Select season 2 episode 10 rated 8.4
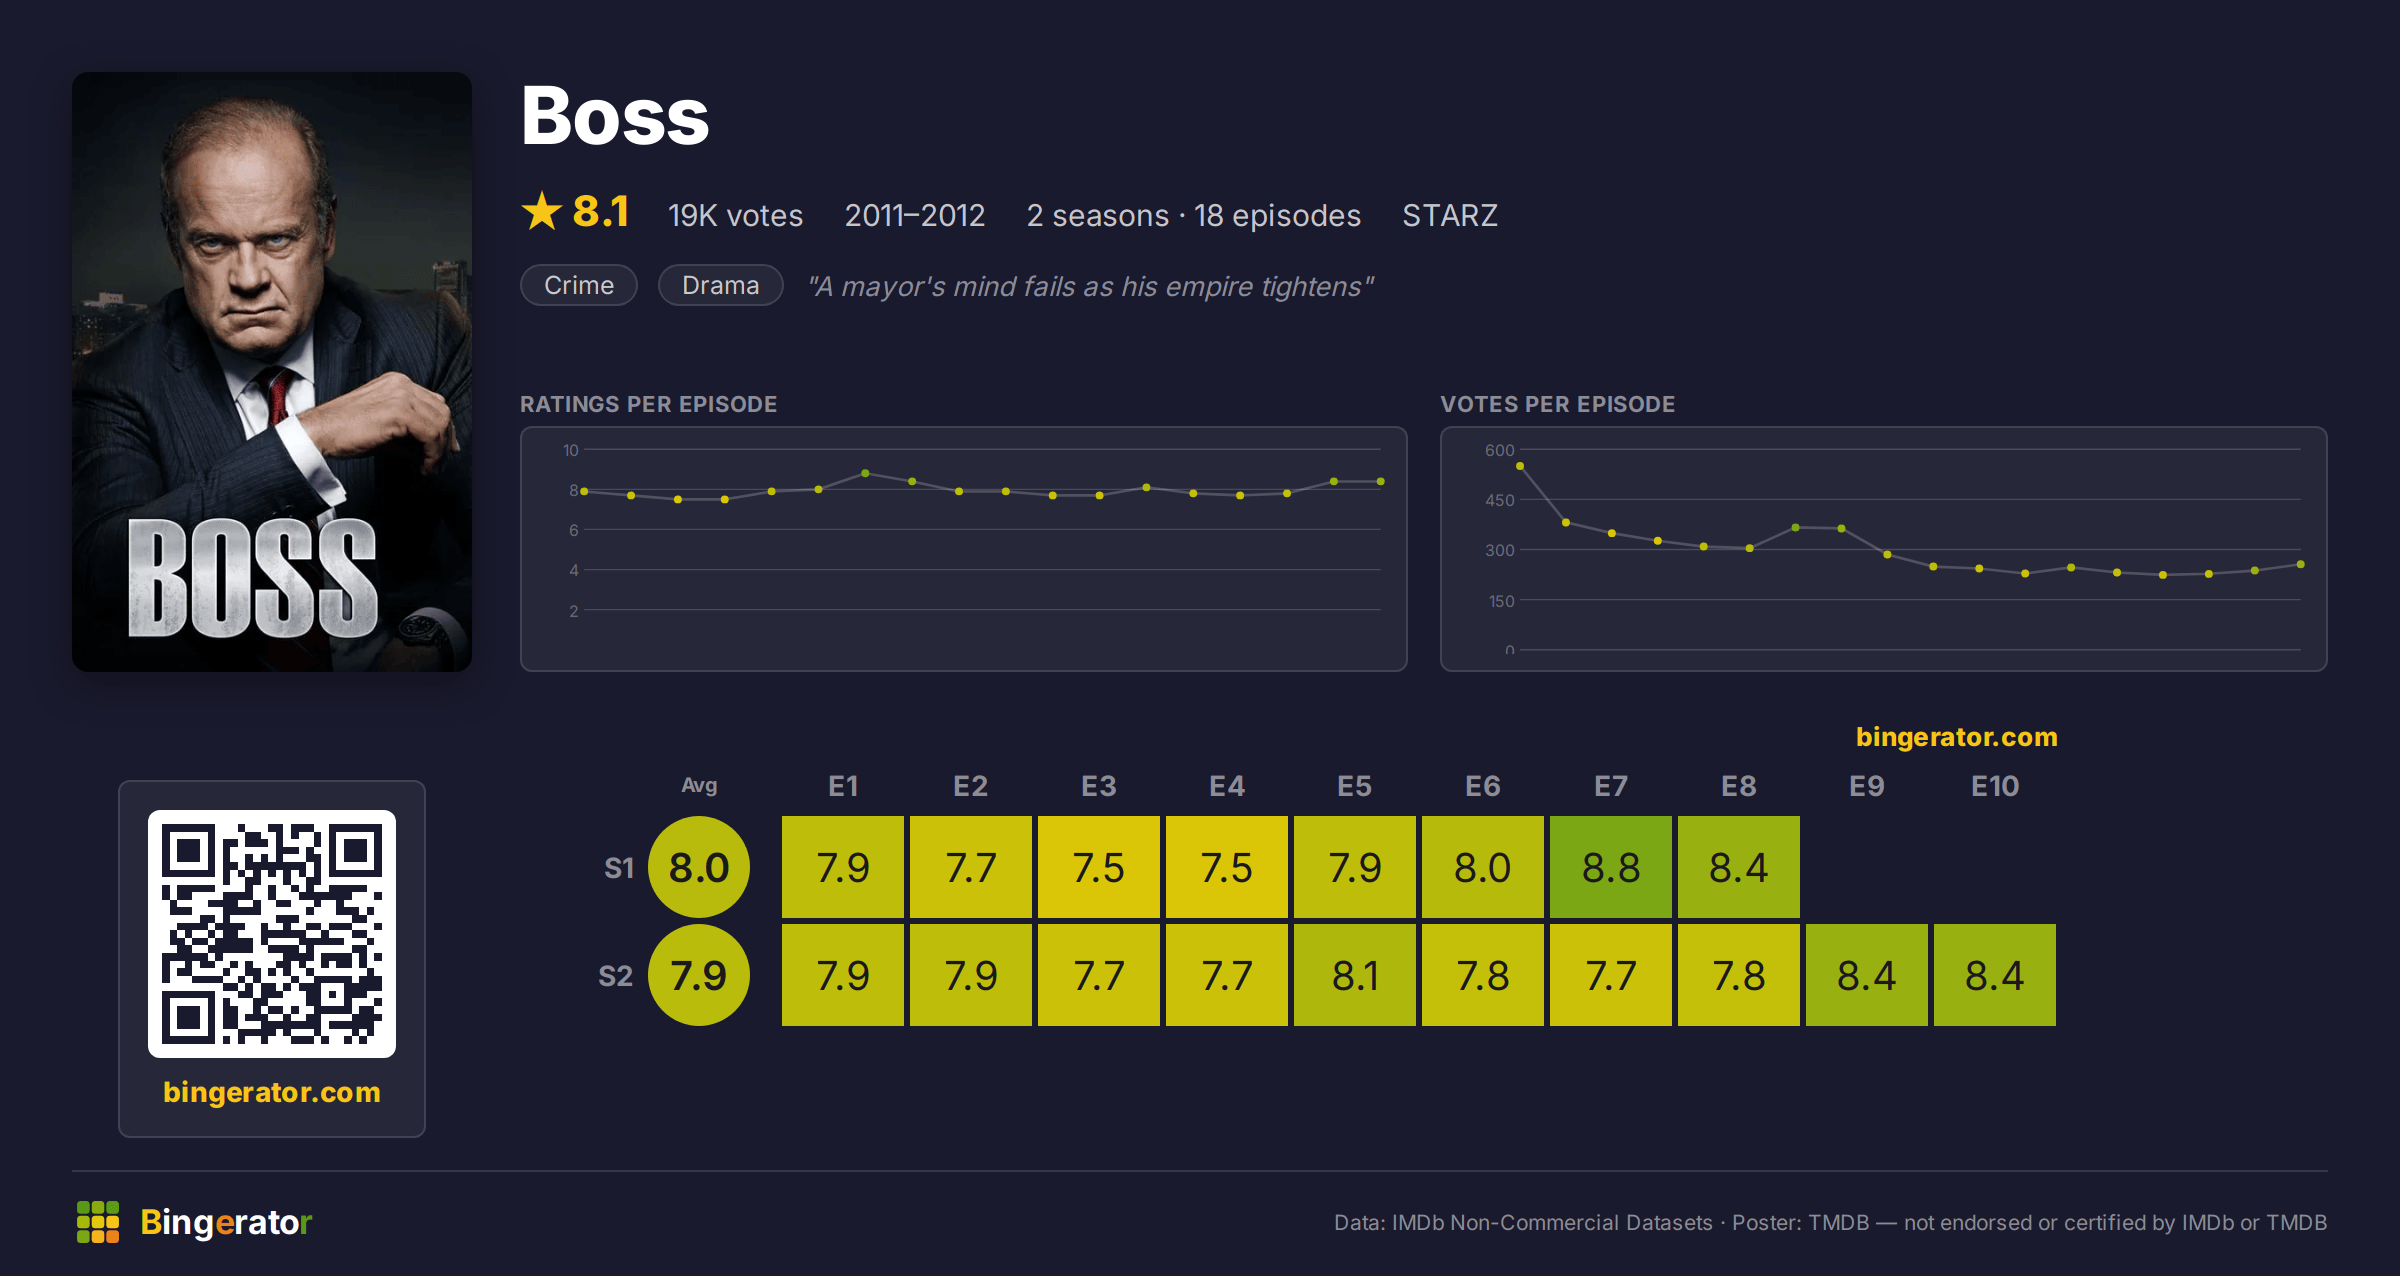2400x1276 pixels. click(x=1995, y=975)
